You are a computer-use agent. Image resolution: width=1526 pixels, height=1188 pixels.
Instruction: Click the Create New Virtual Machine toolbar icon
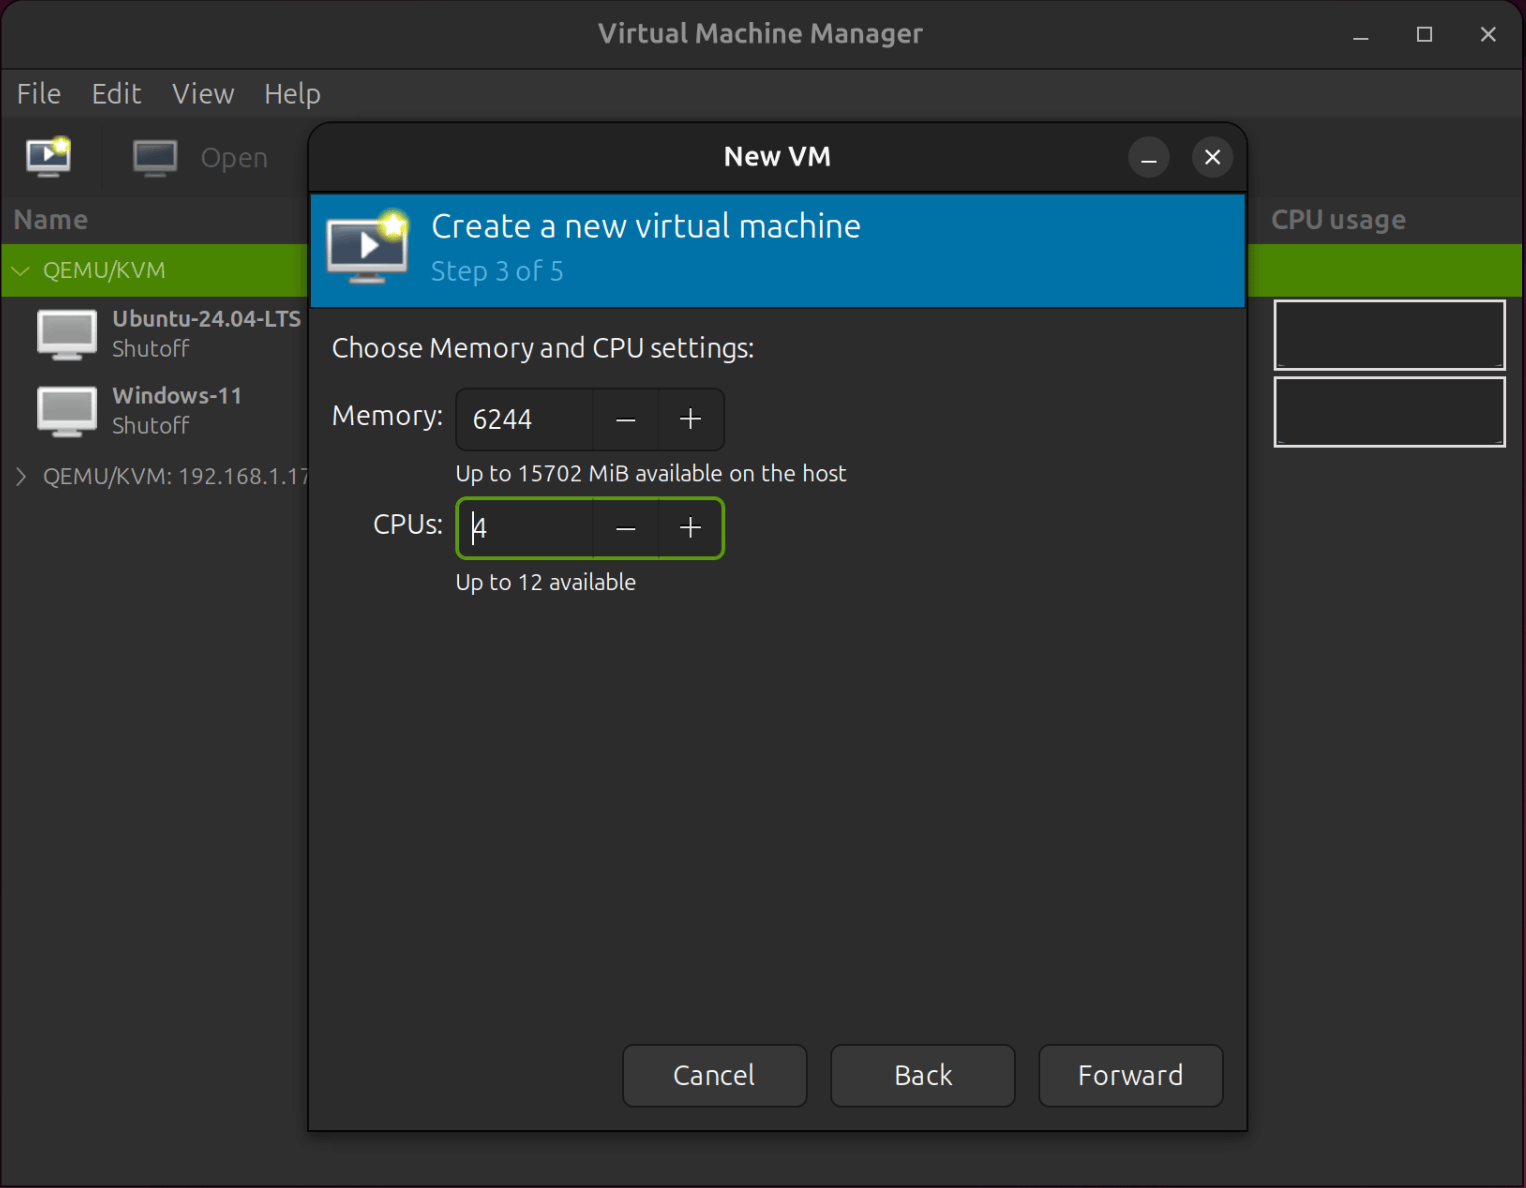48,157
